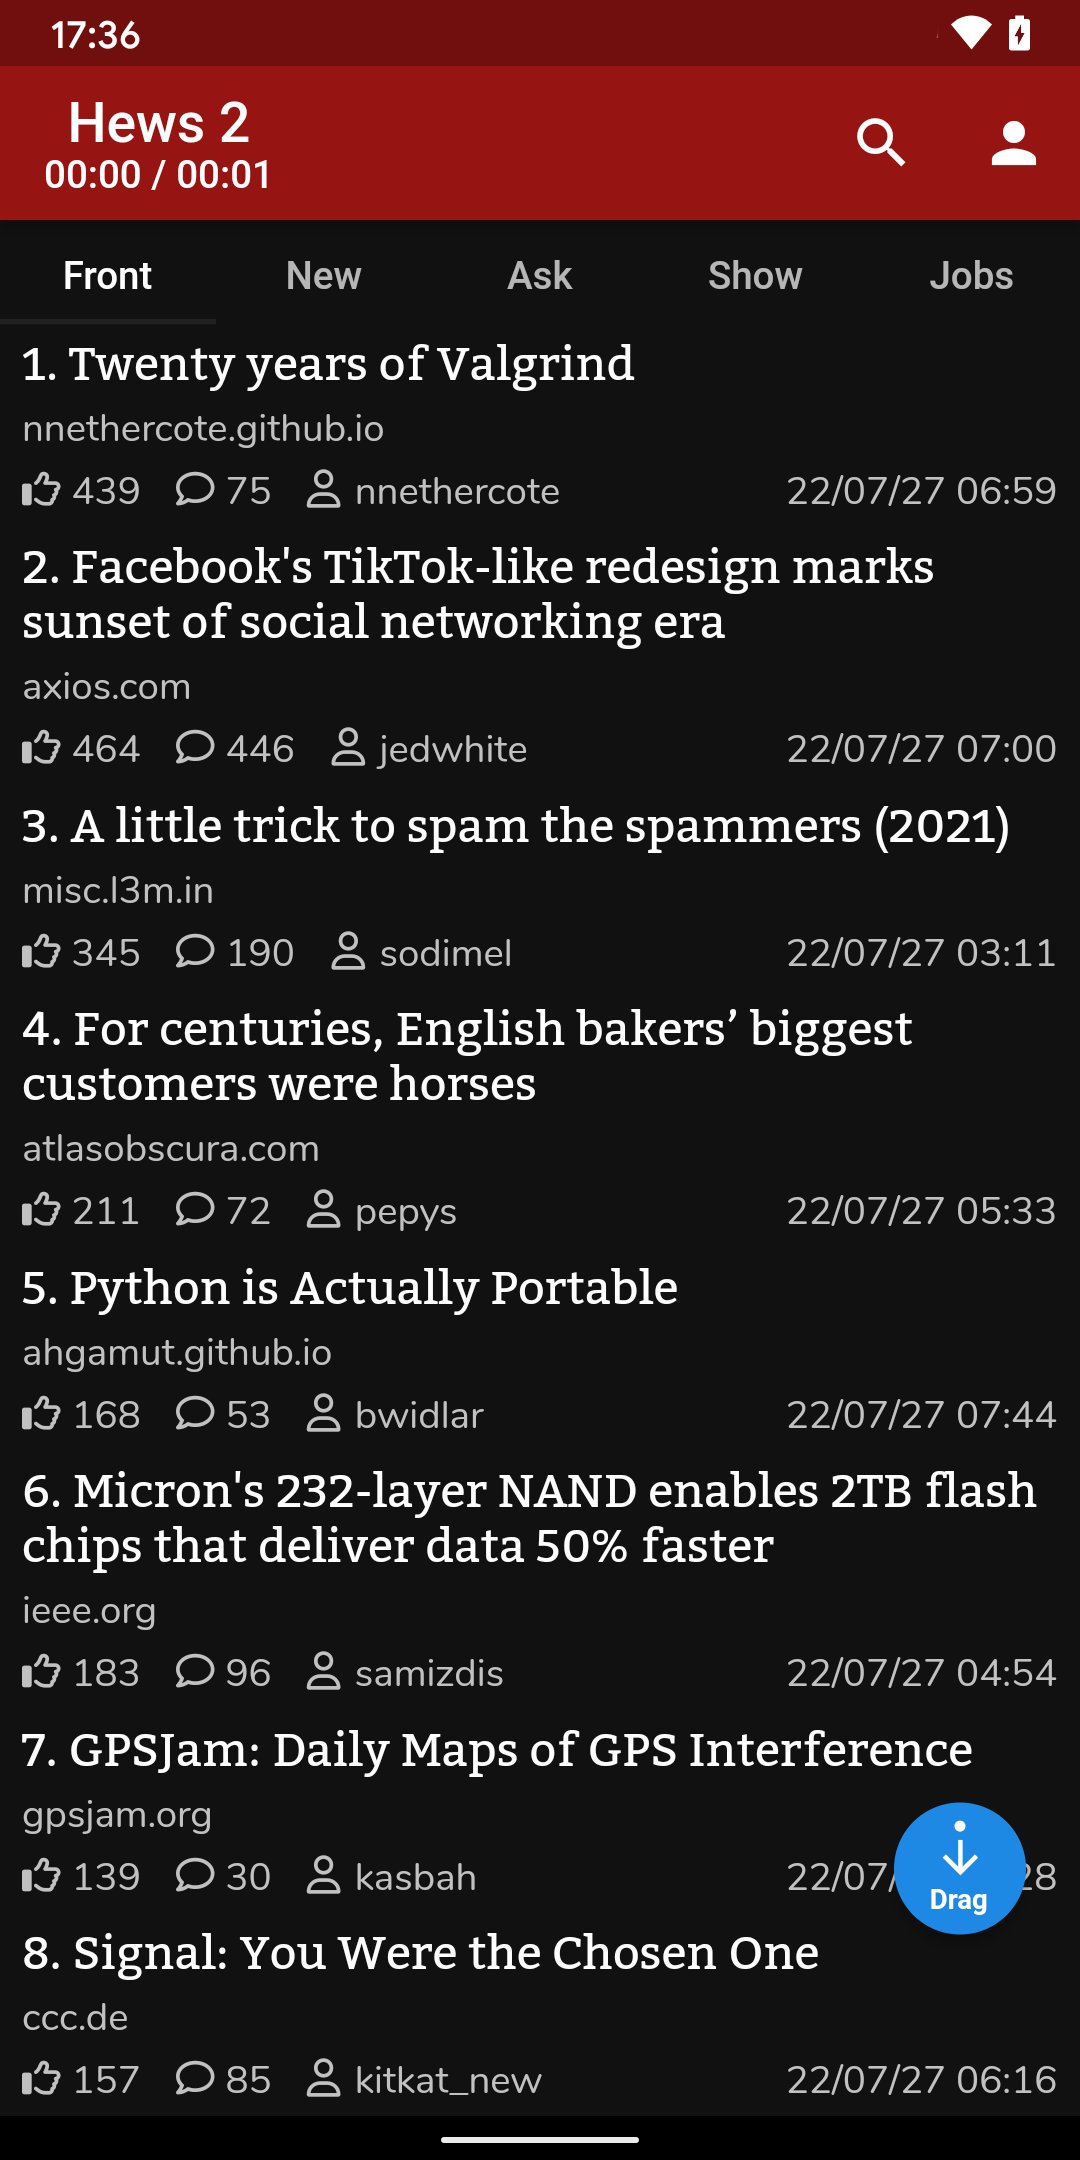Tap comment bubble on Micron's 232-layer NAND story

[195, 1672]
